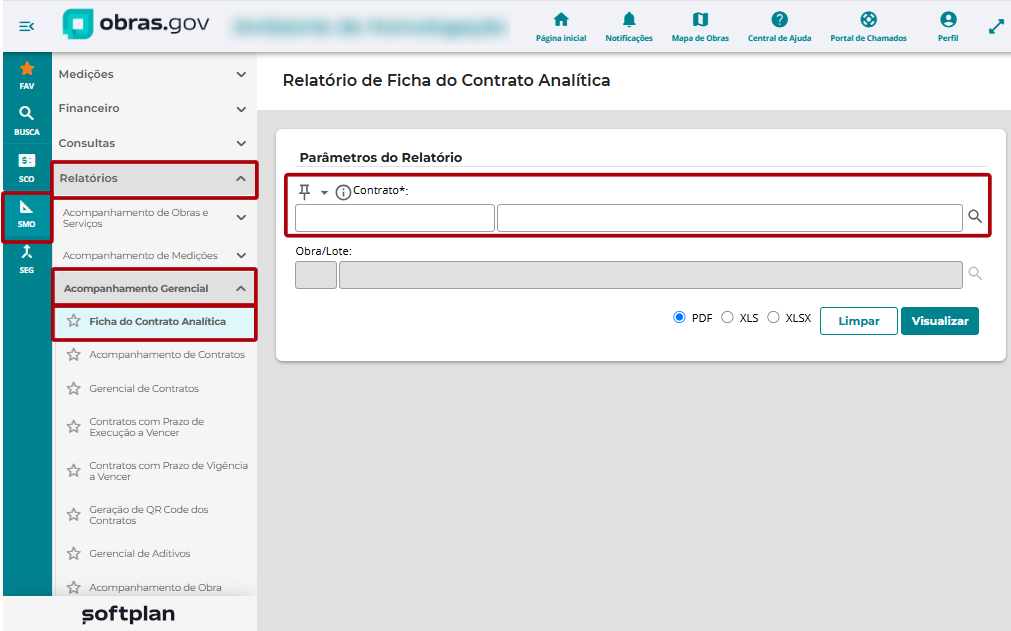Click the Obra/Lote description field
Image resolution: width=1011 pixels, height=631 pixels.
click(651, 275)
